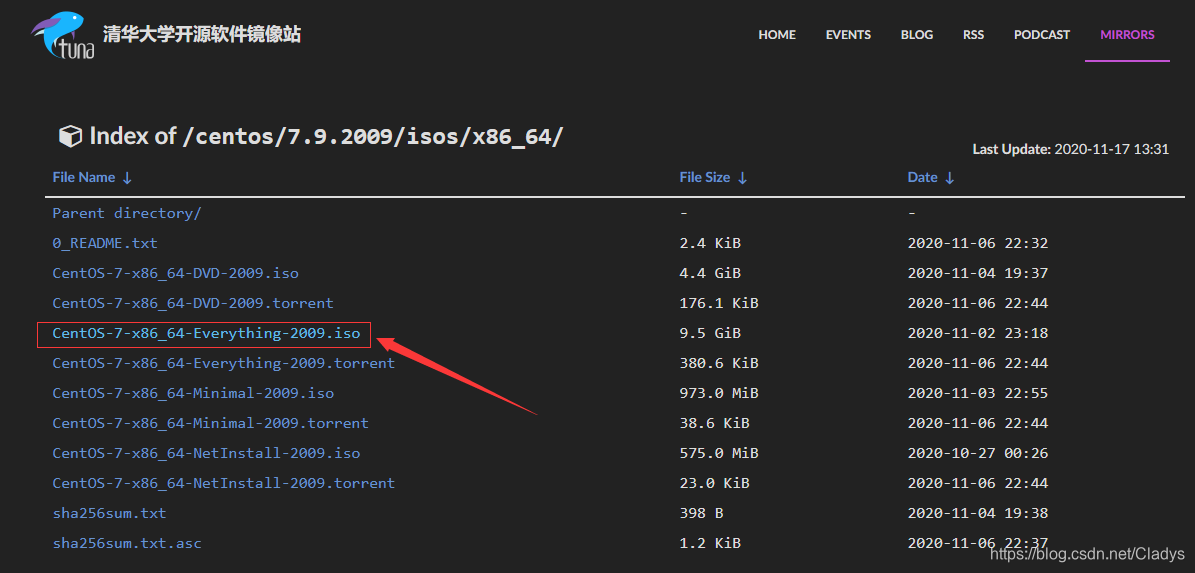The width and height of the screenshot is (1195, 573).
Task: Select the MIRRORS nav tab
Action: coord(1127,35)
